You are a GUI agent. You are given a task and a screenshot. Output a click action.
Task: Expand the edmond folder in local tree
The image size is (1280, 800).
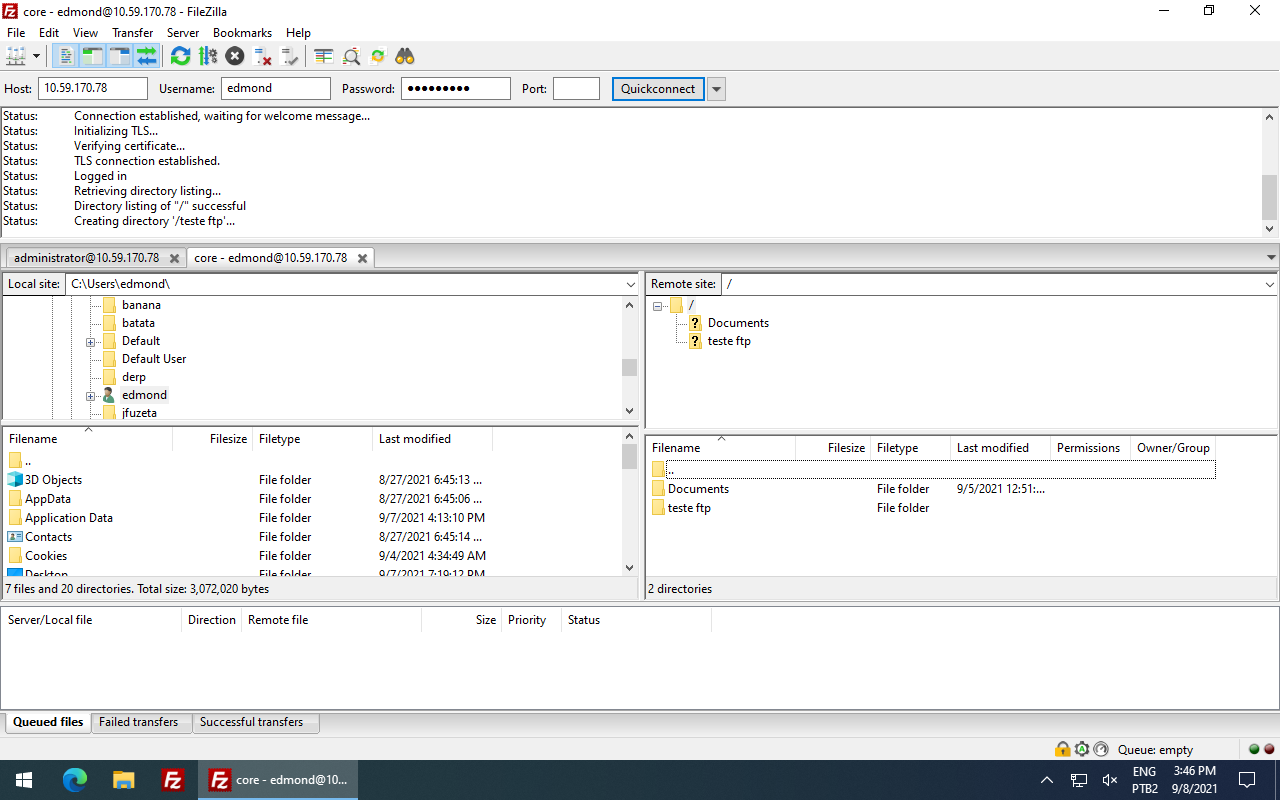tap(90, 394)
